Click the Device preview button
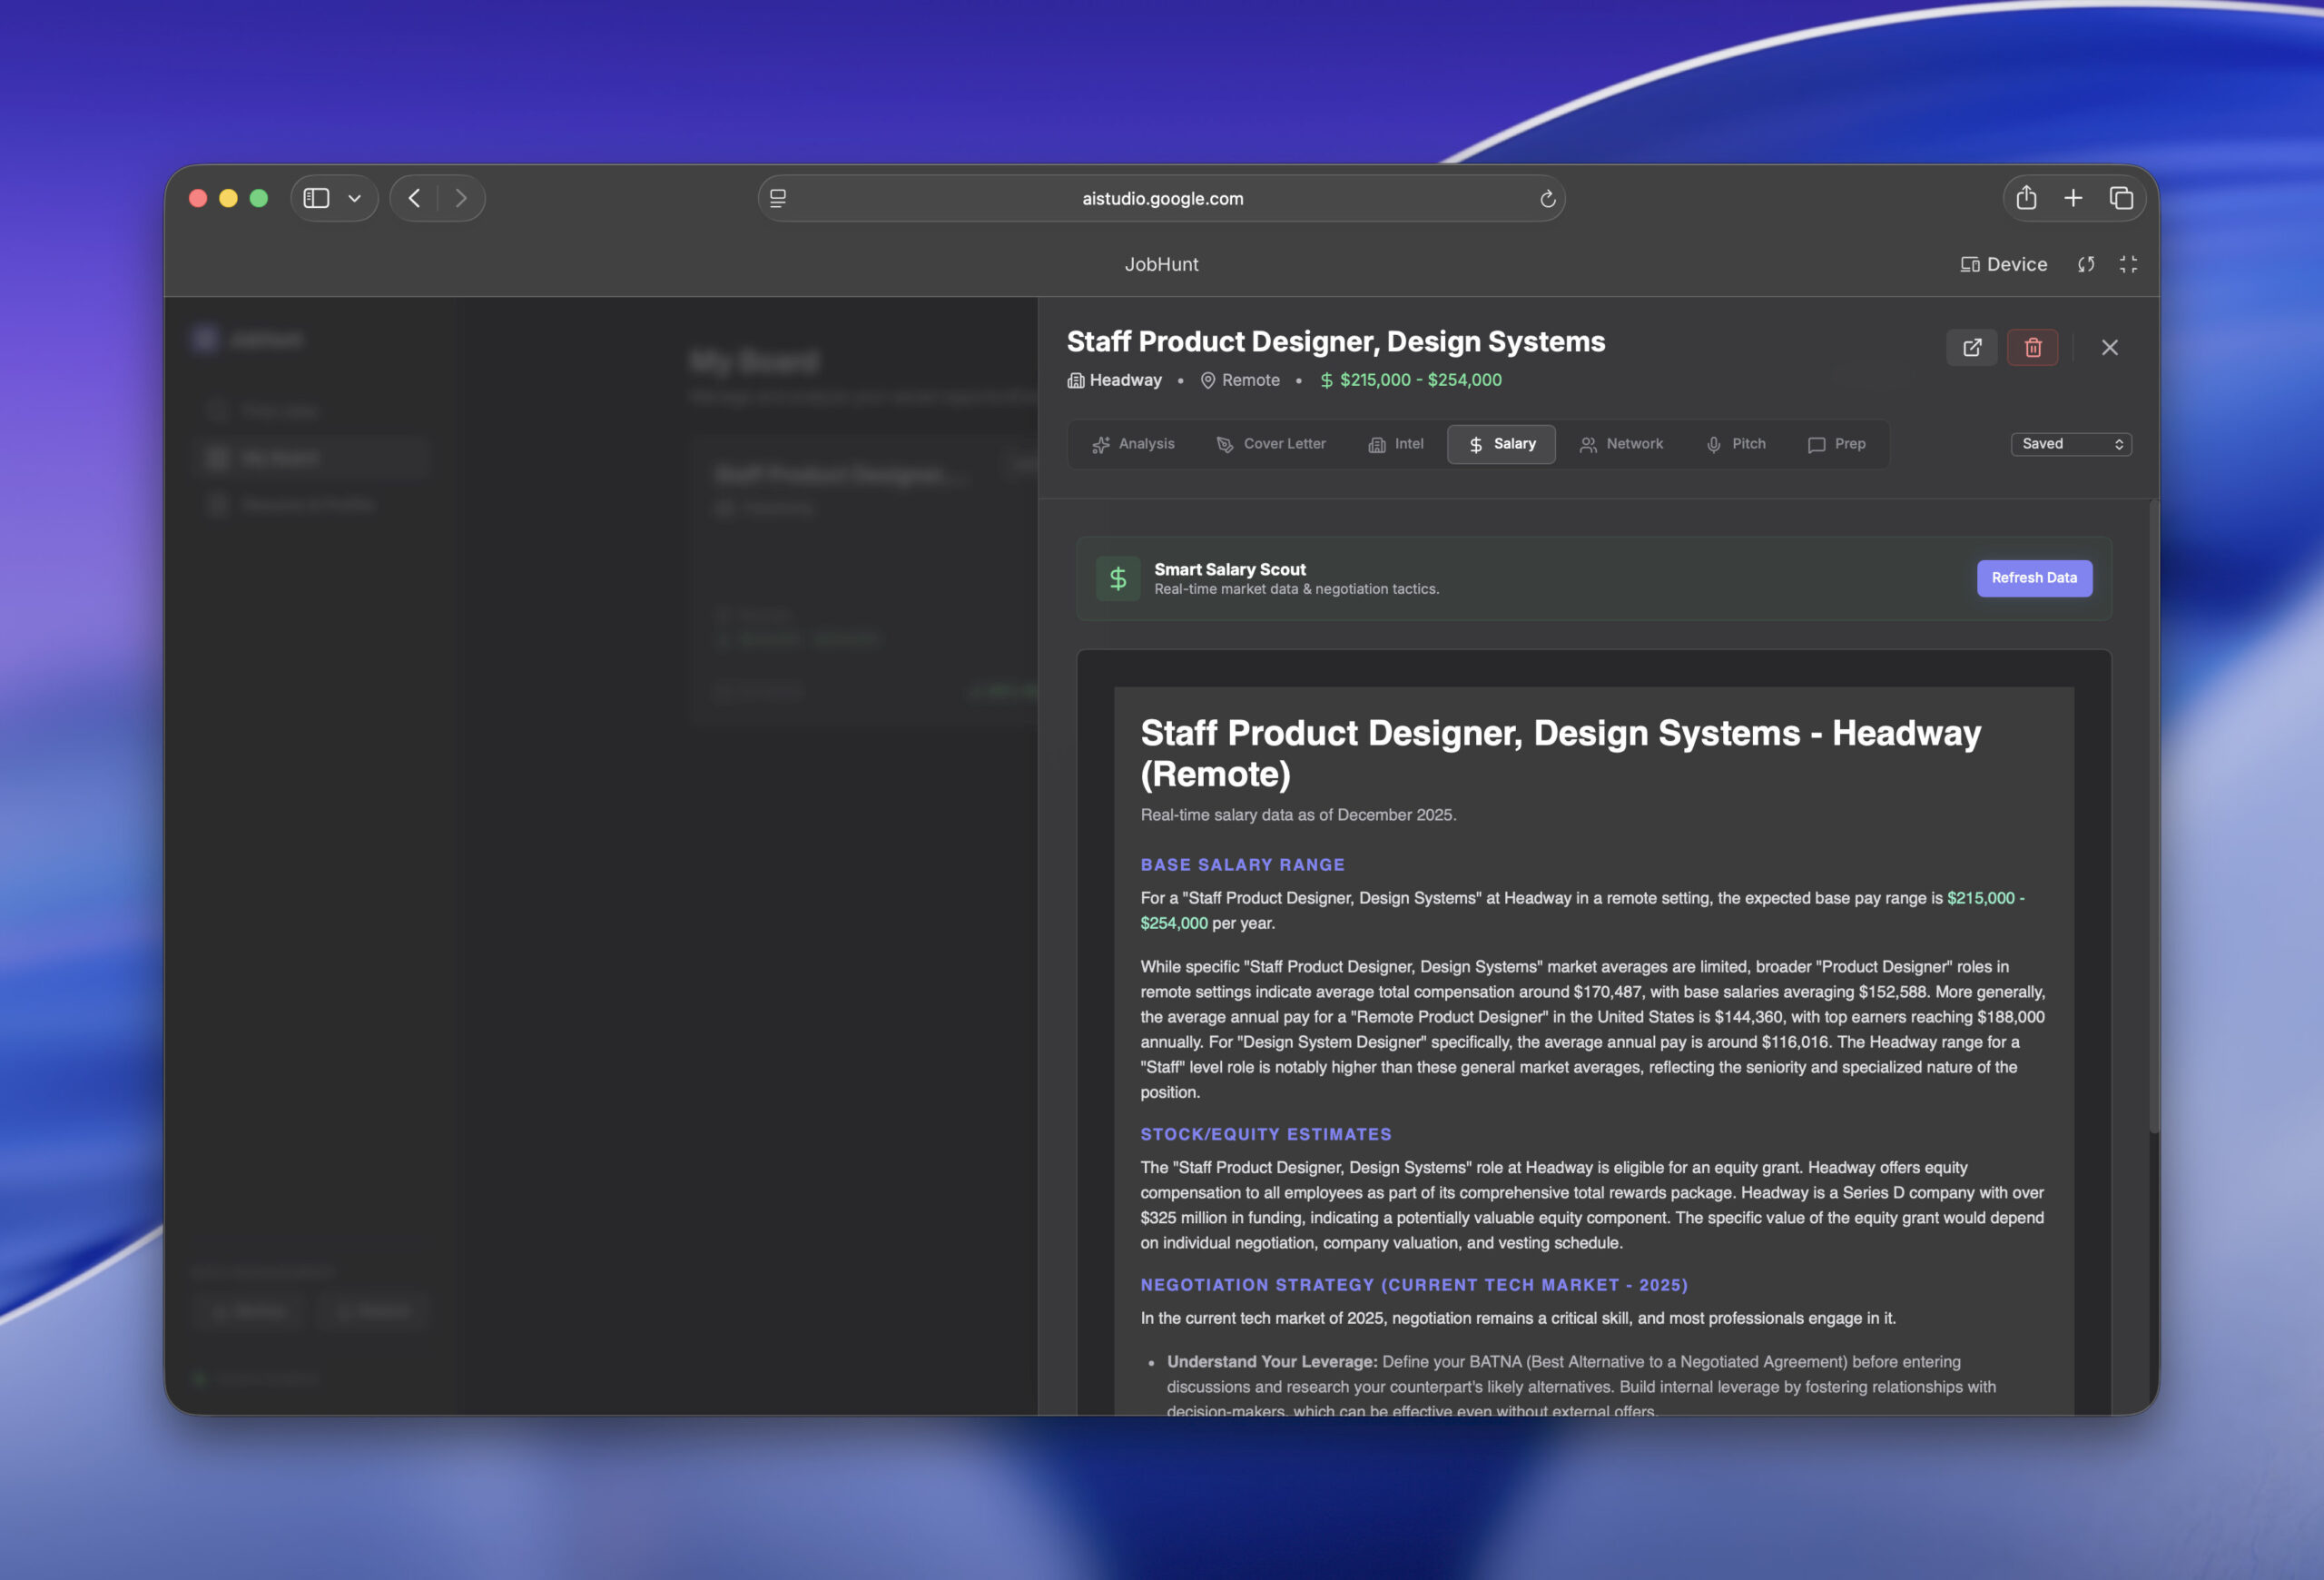Viewport: 2324px width, 1580px height. 2003,264
